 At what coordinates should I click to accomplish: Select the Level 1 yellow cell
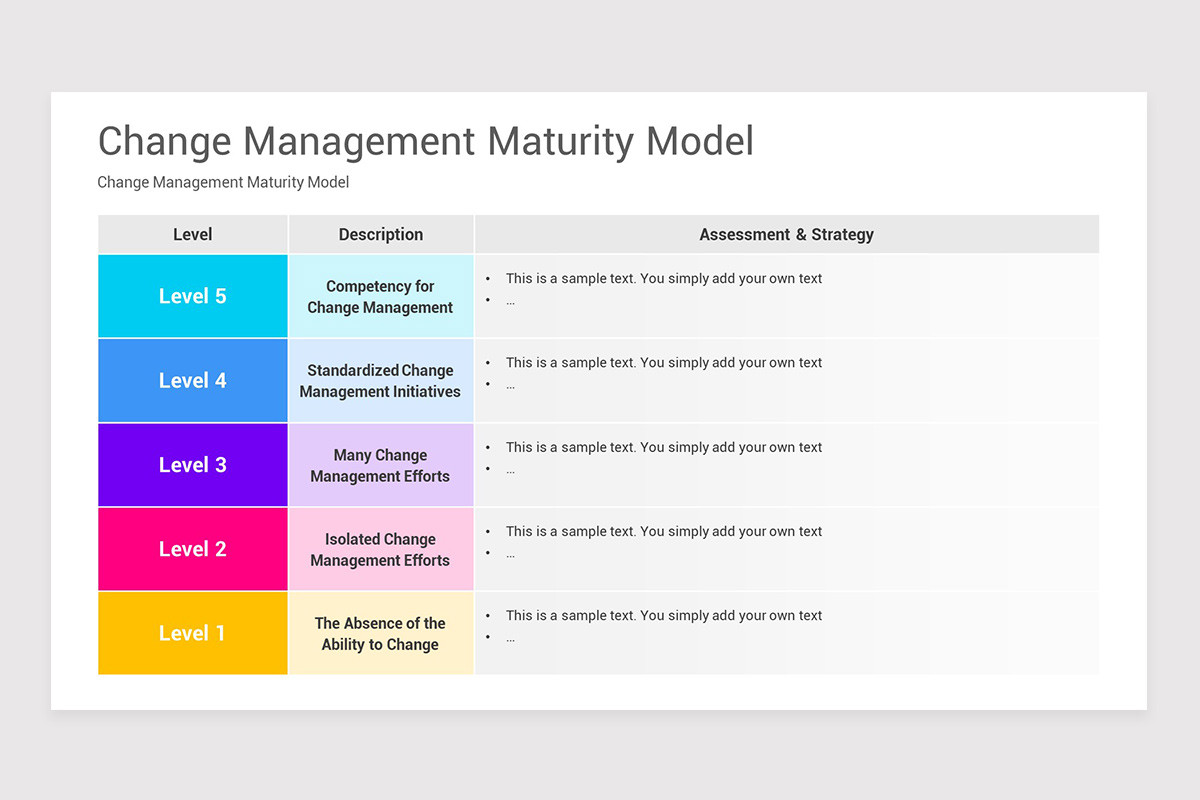pyautogui.click(x=192, y=633)
